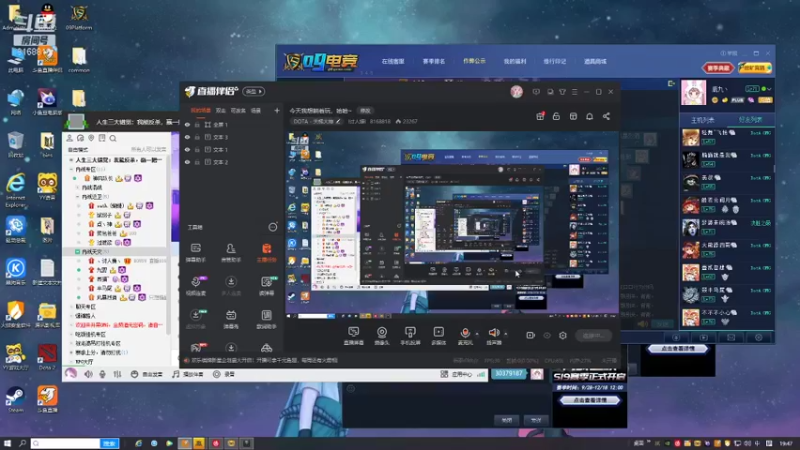Click the padlock icon above the preview
Viewport: 800px width, 450px height.
pyautogui.click(x=556, y=116)
